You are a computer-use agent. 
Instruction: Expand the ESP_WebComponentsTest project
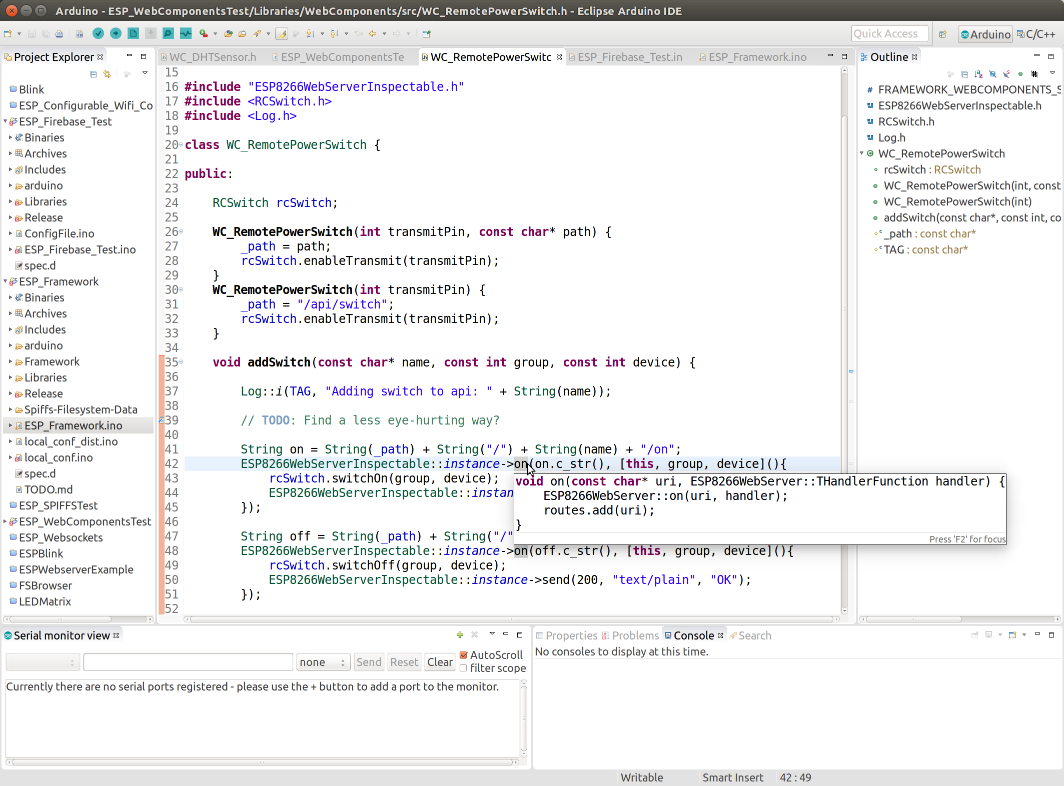(5, 521)
